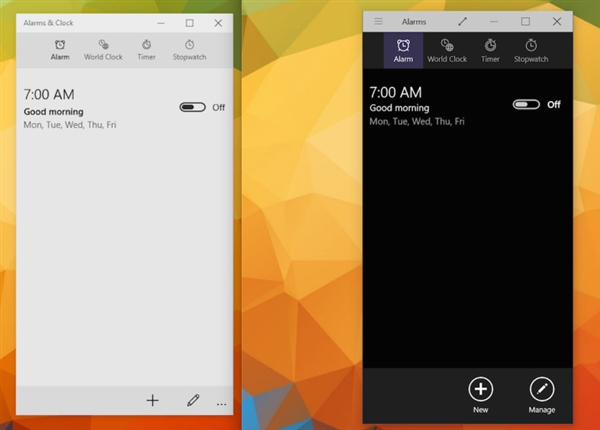Click pencil edit icon in light window
600x430 pixels.
coord(193,400)
